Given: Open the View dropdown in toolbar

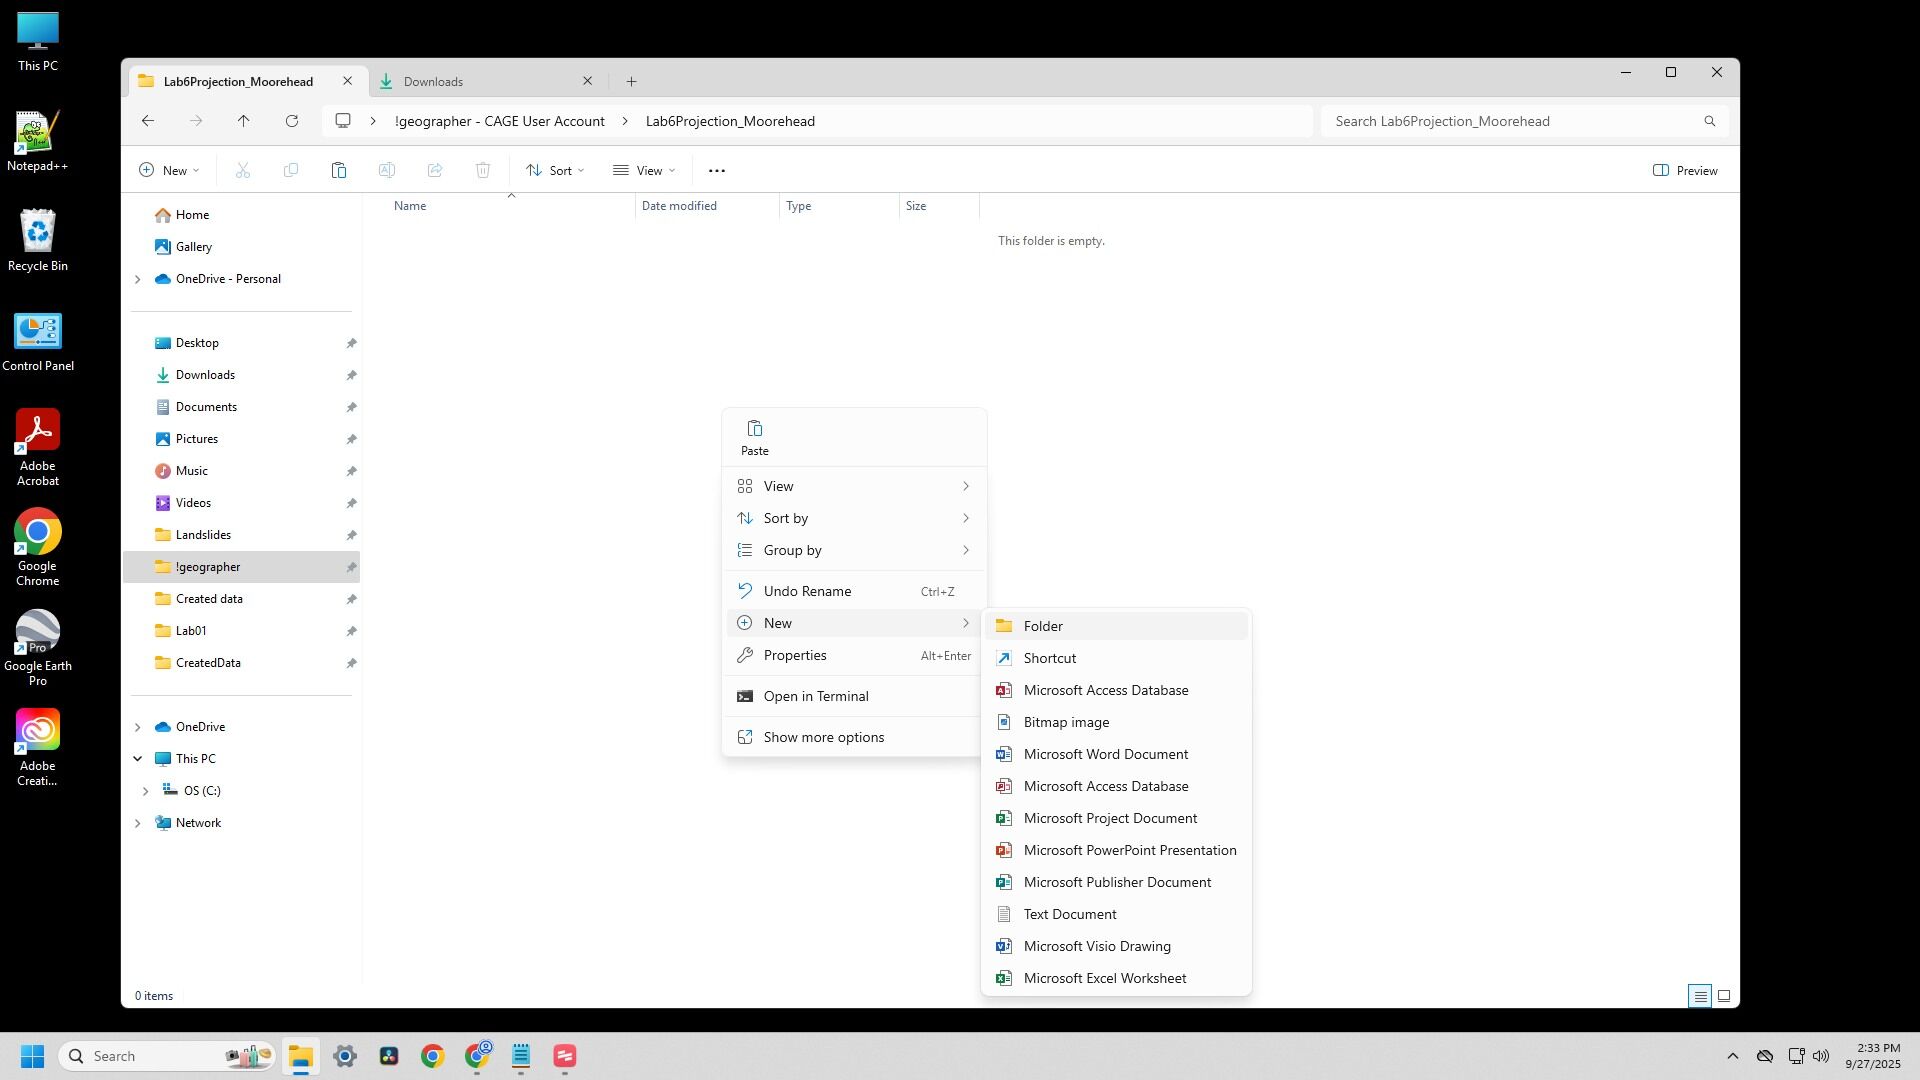Looking at the screenshot, I should [x=644, y=171].
